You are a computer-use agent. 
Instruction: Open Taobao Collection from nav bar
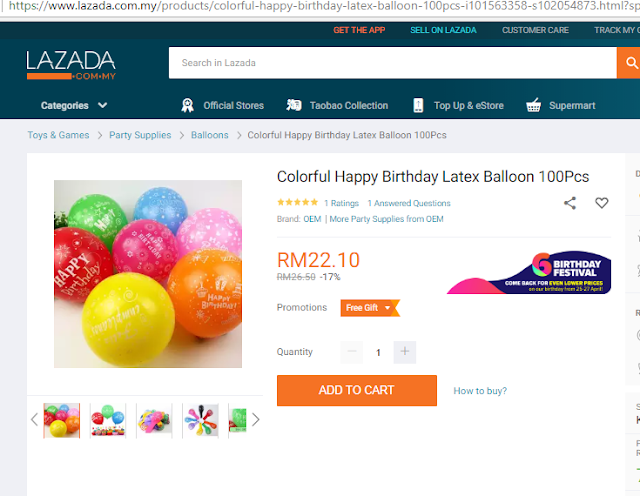coord(337,105)
